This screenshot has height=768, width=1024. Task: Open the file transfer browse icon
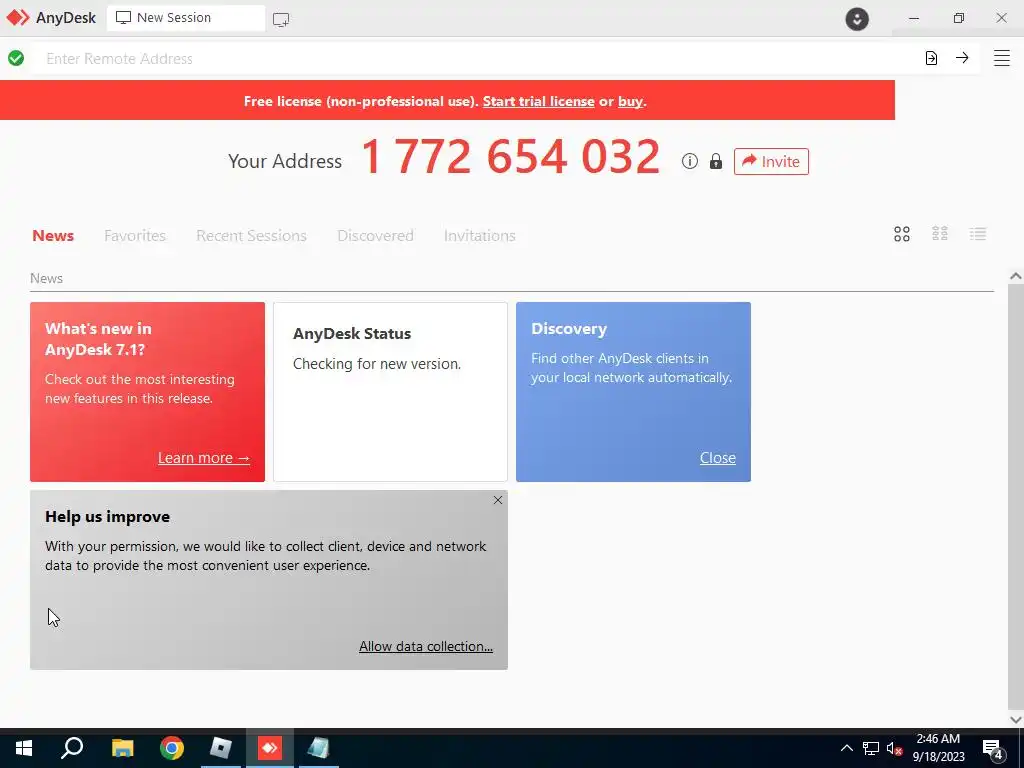[931, 58]
